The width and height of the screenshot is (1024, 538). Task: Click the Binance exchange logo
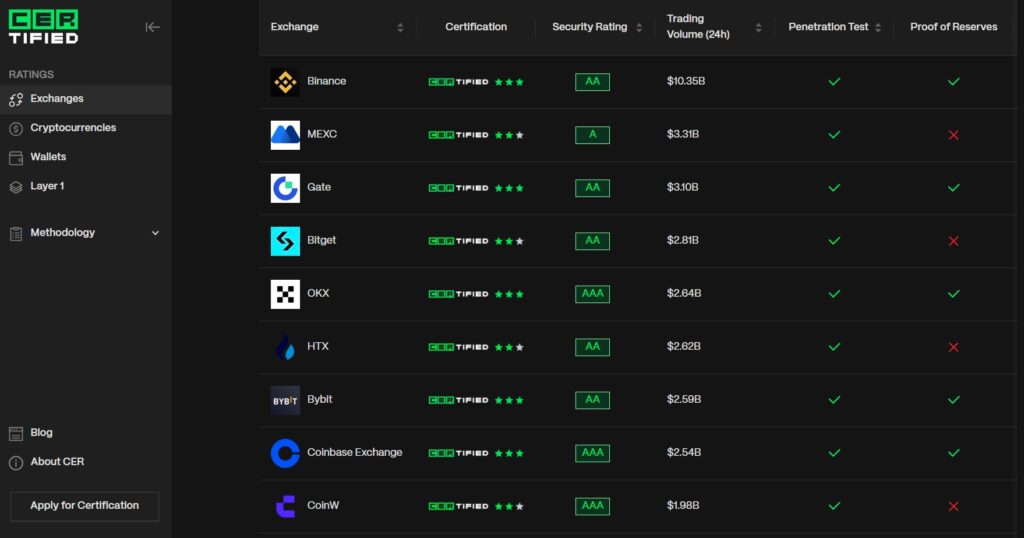click(x=285, y=82)
